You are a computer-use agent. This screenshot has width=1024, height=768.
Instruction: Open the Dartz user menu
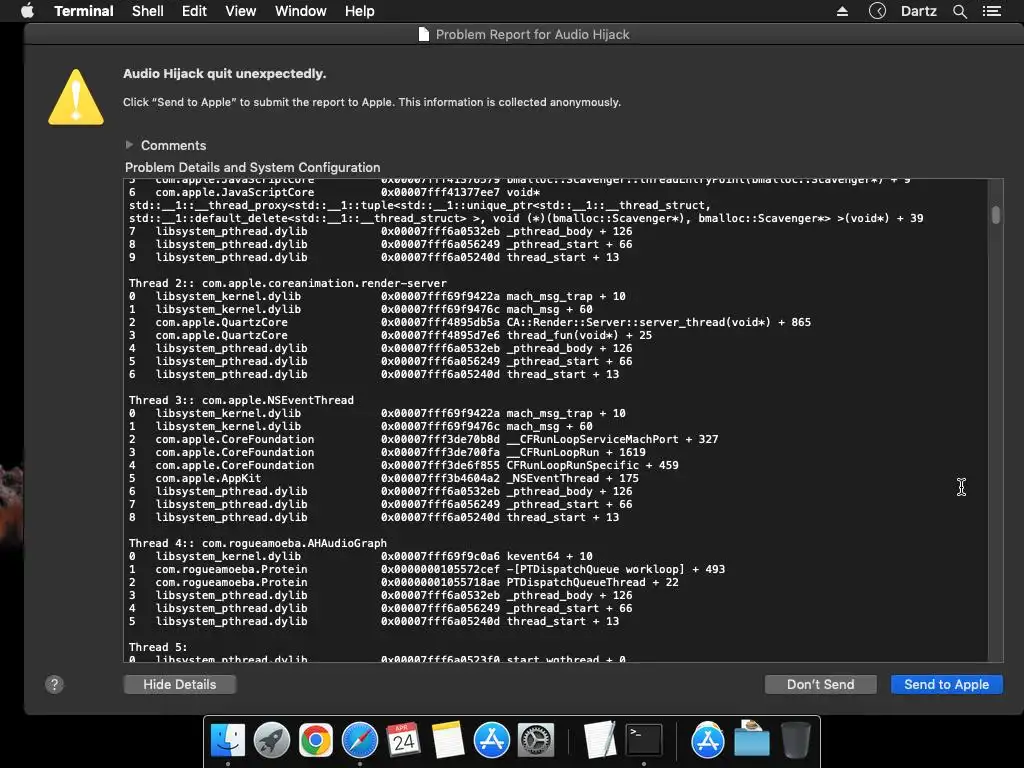[918, 11]
